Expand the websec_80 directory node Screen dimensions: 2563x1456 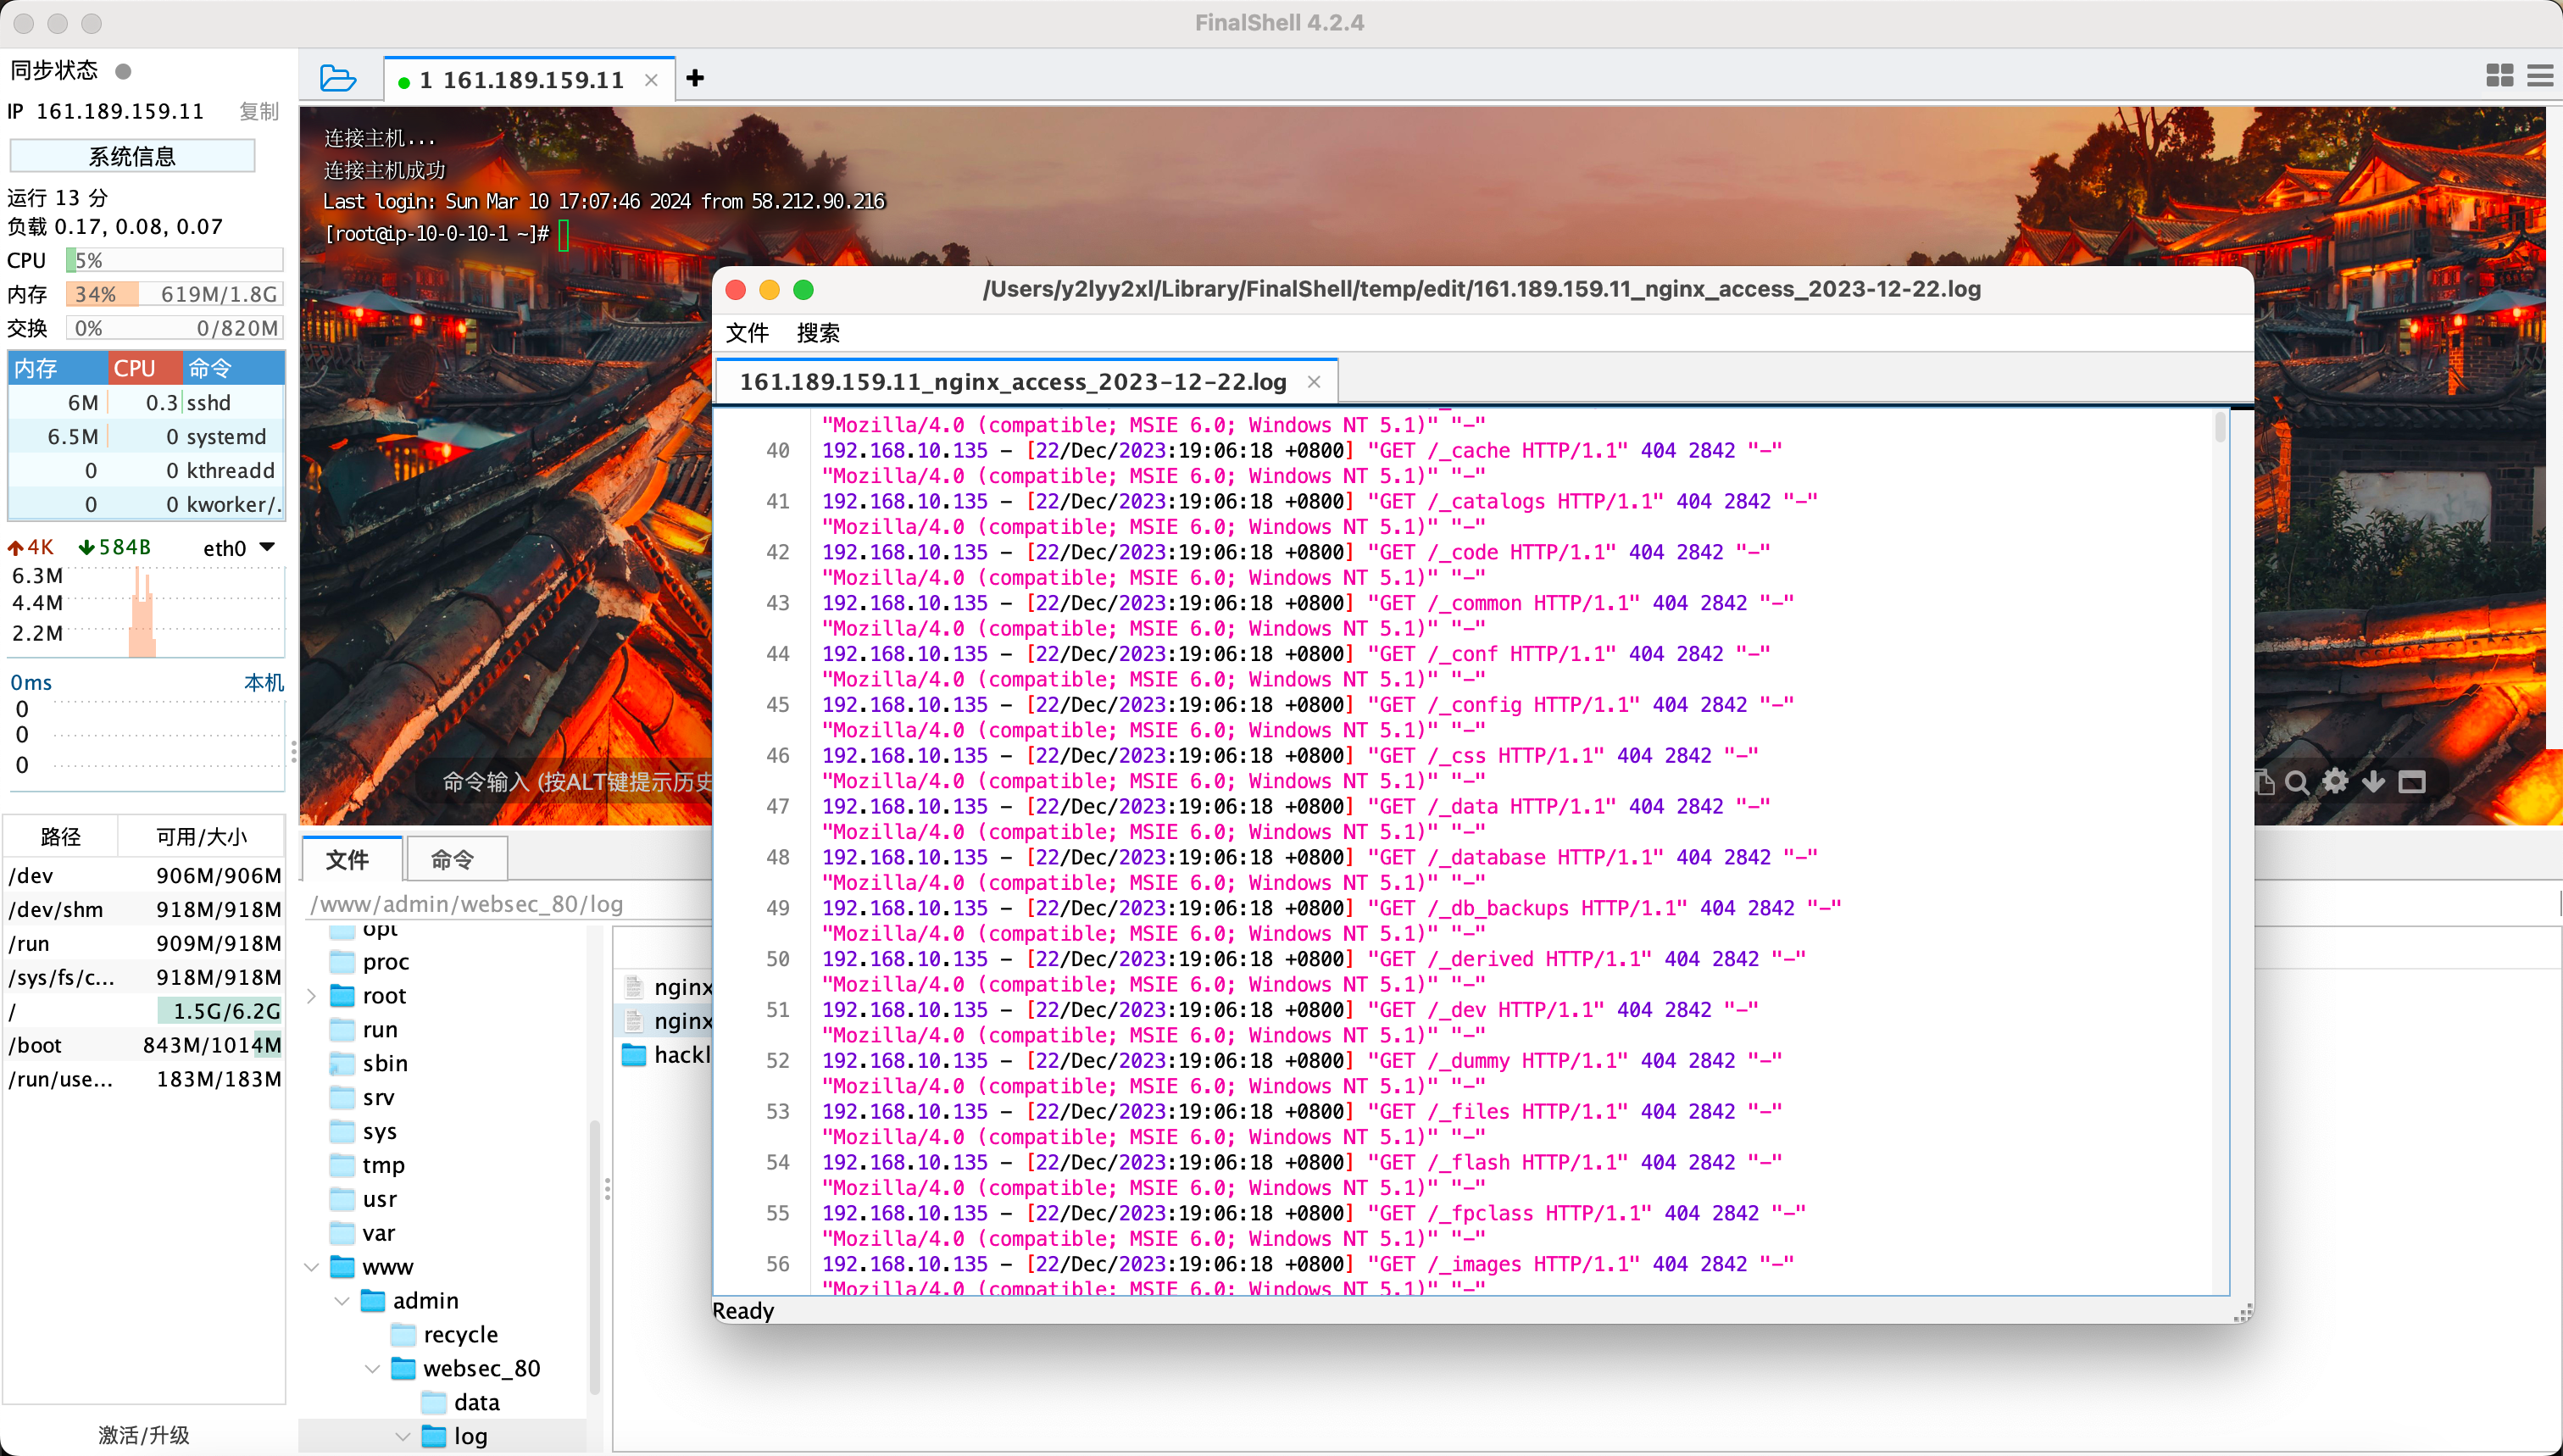point(376,1368)
